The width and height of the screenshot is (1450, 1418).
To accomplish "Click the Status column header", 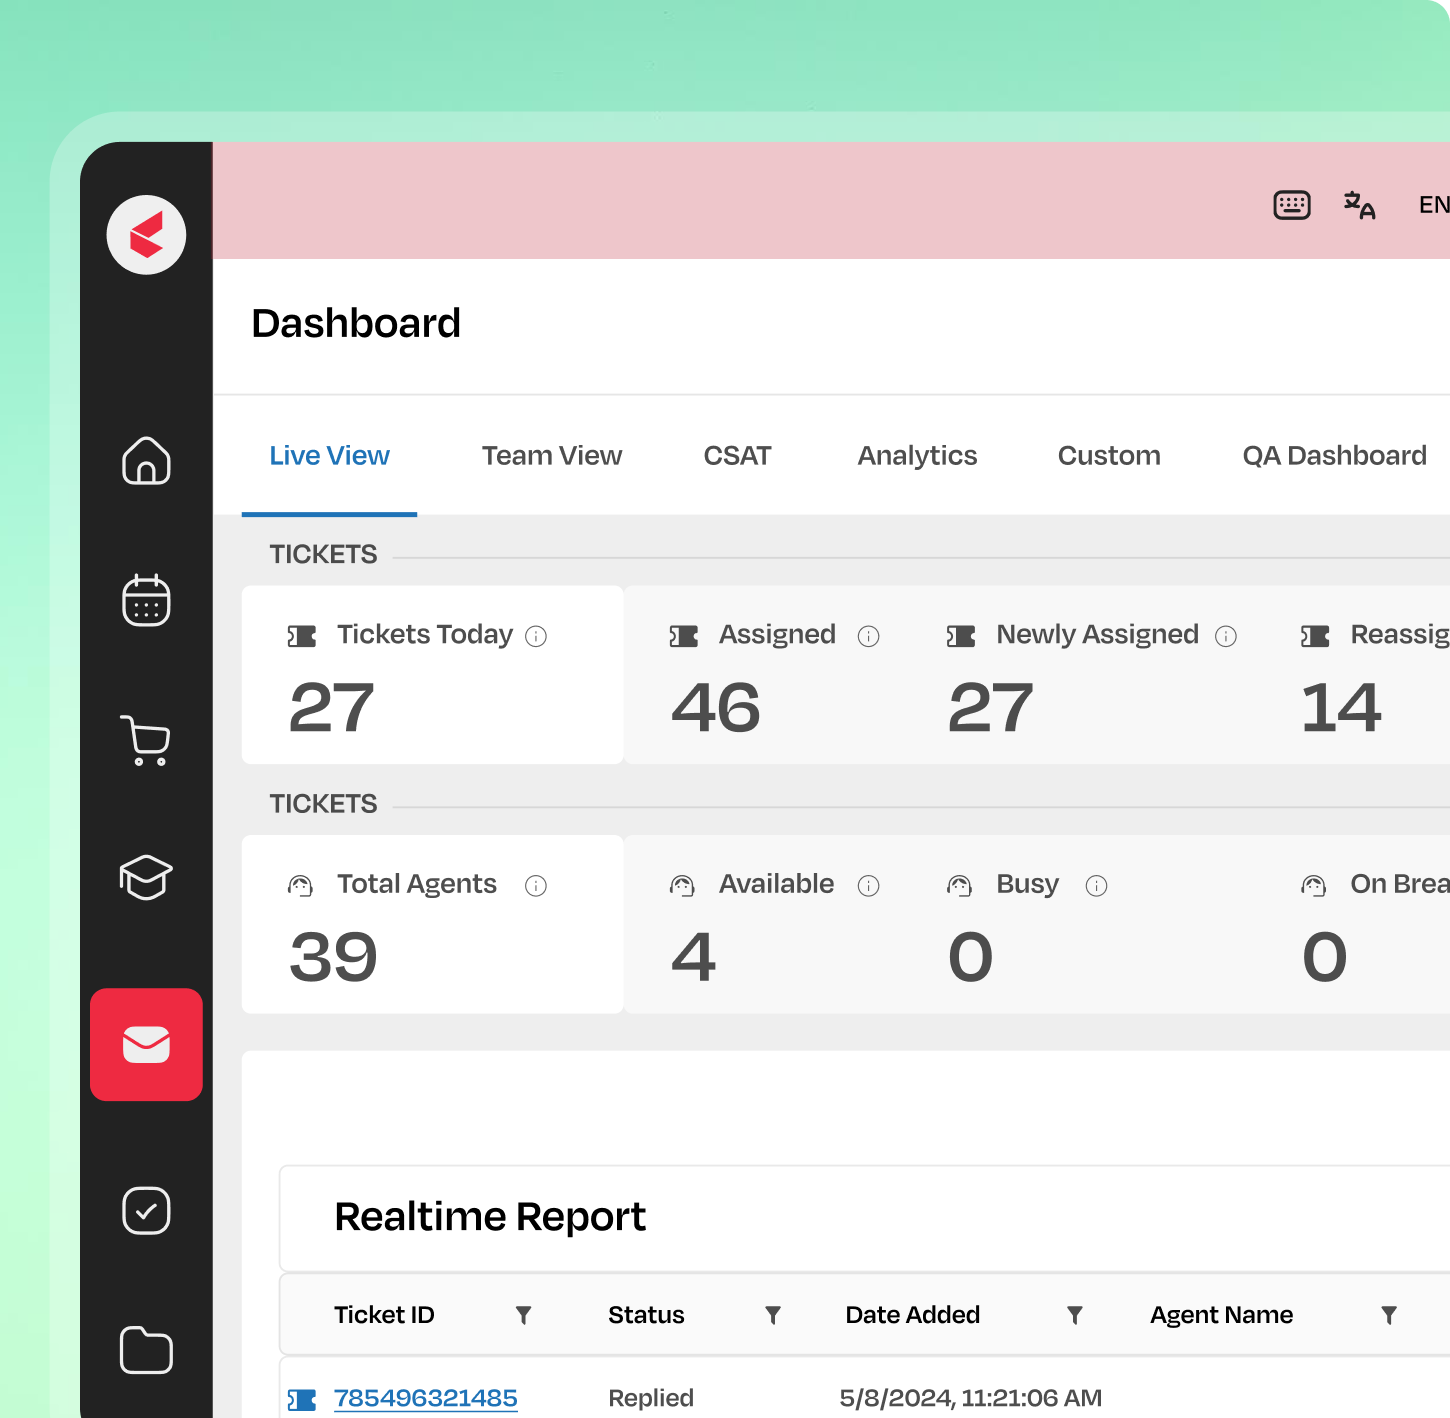I will [646, 1315].
